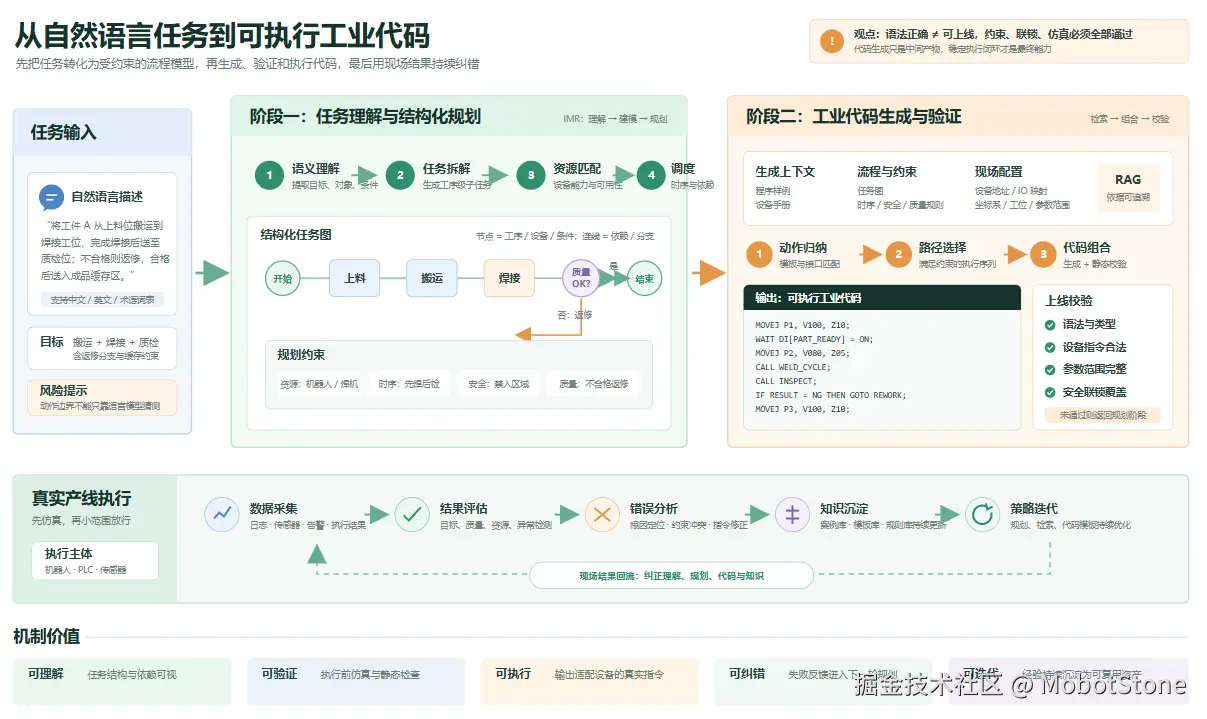Click the green circle numbered 1 beside 语义理解
Screen dimensions: 1207x719
coord(269,175)
